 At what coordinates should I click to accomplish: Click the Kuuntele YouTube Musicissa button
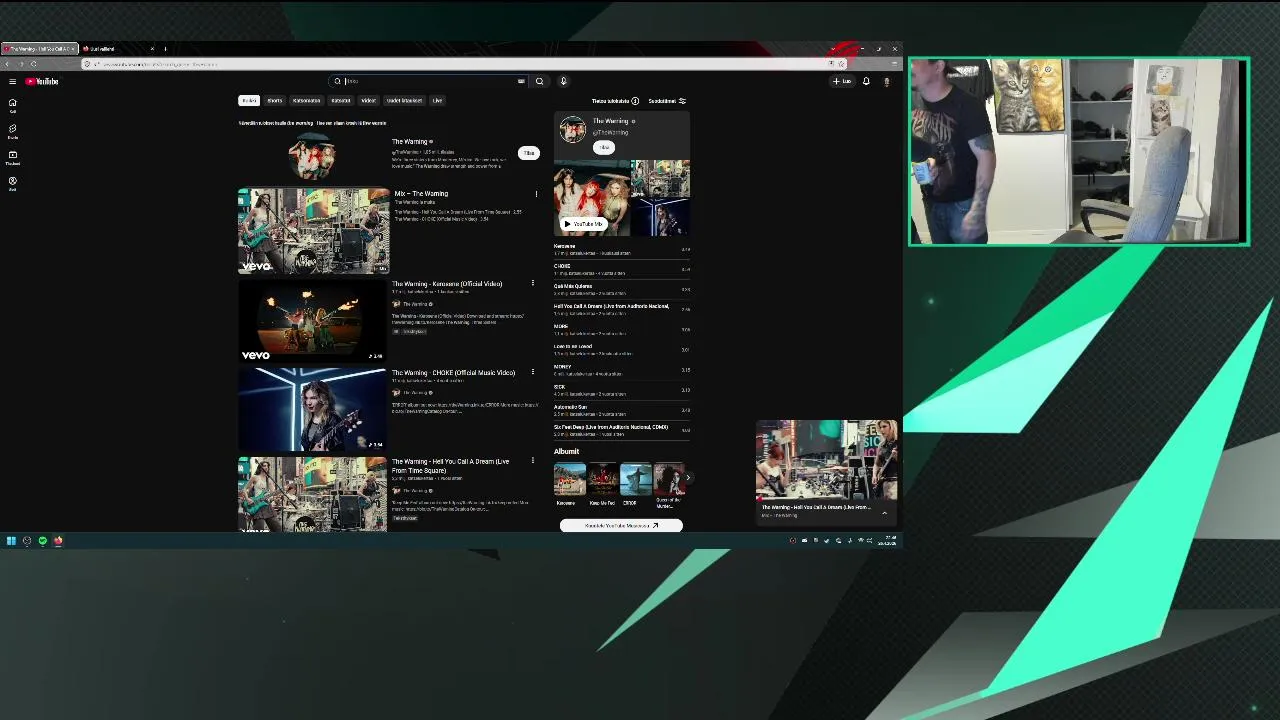coord(621,525)
